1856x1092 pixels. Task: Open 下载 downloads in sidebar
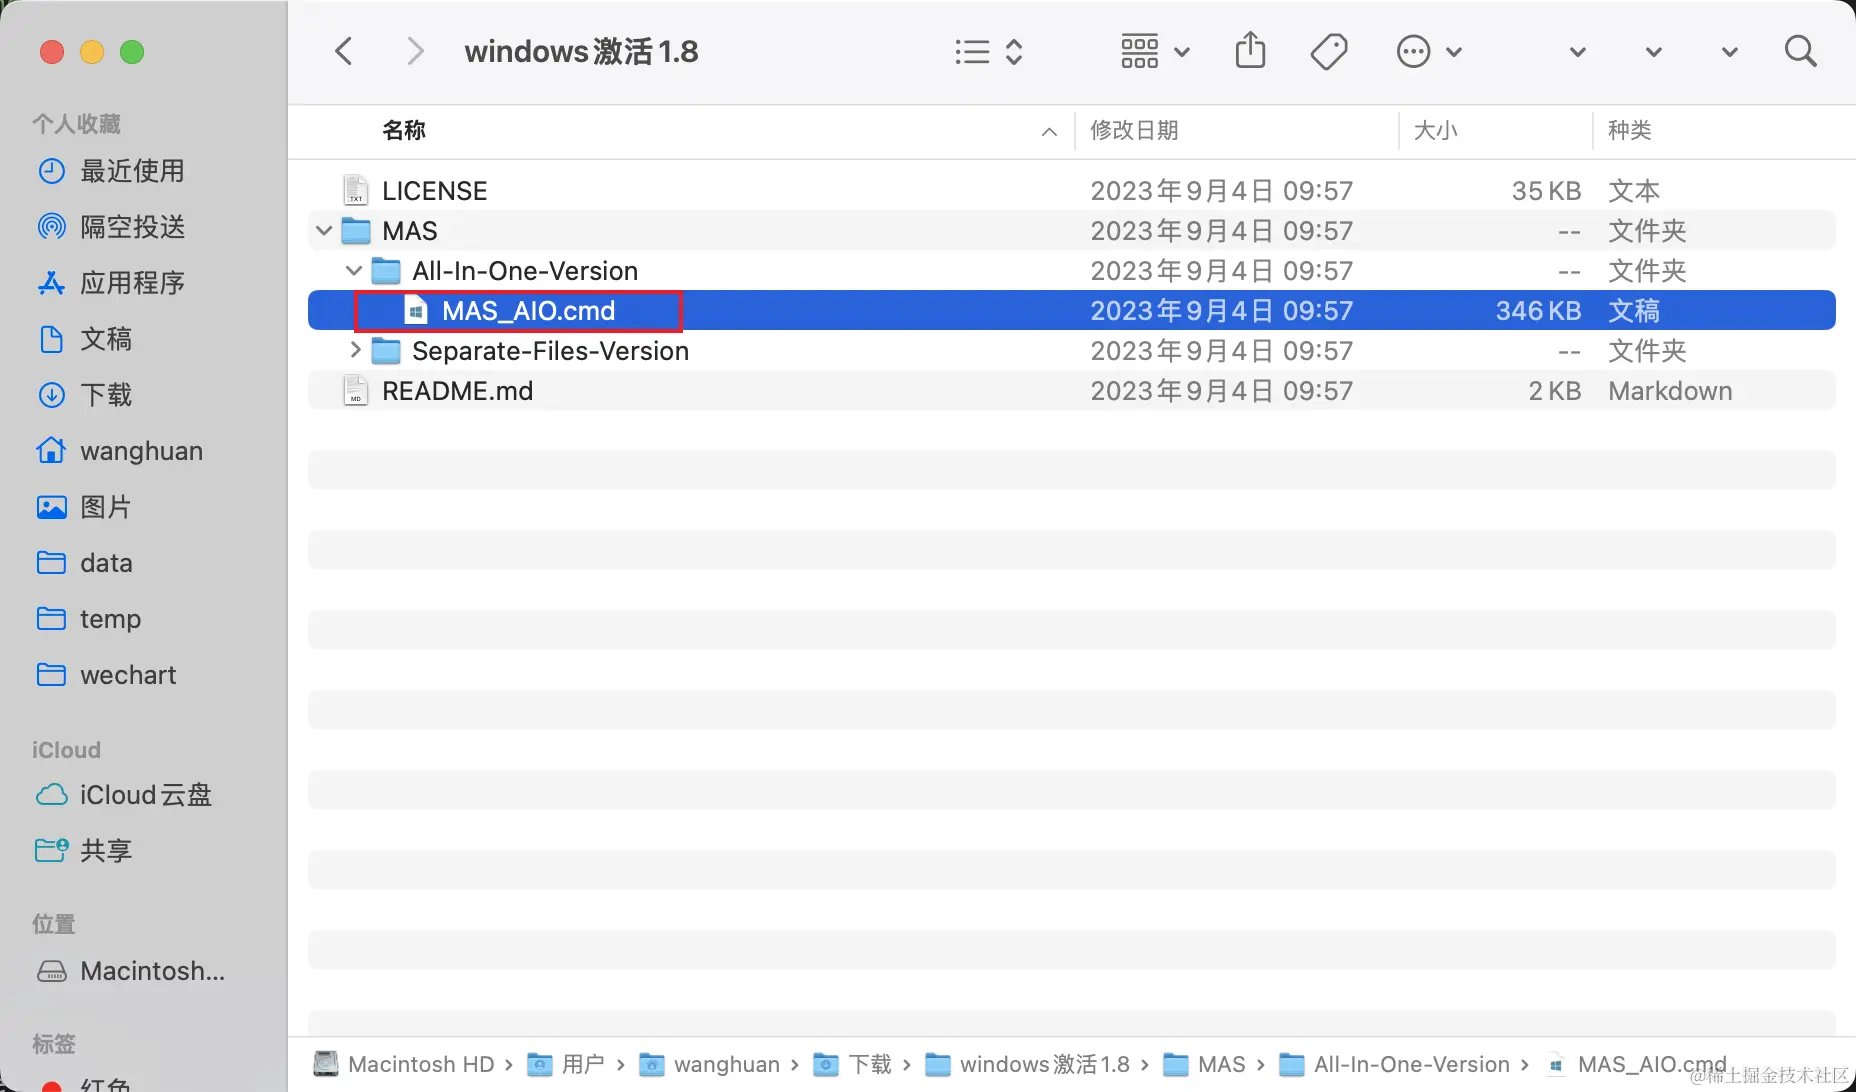tap(106, 395)
